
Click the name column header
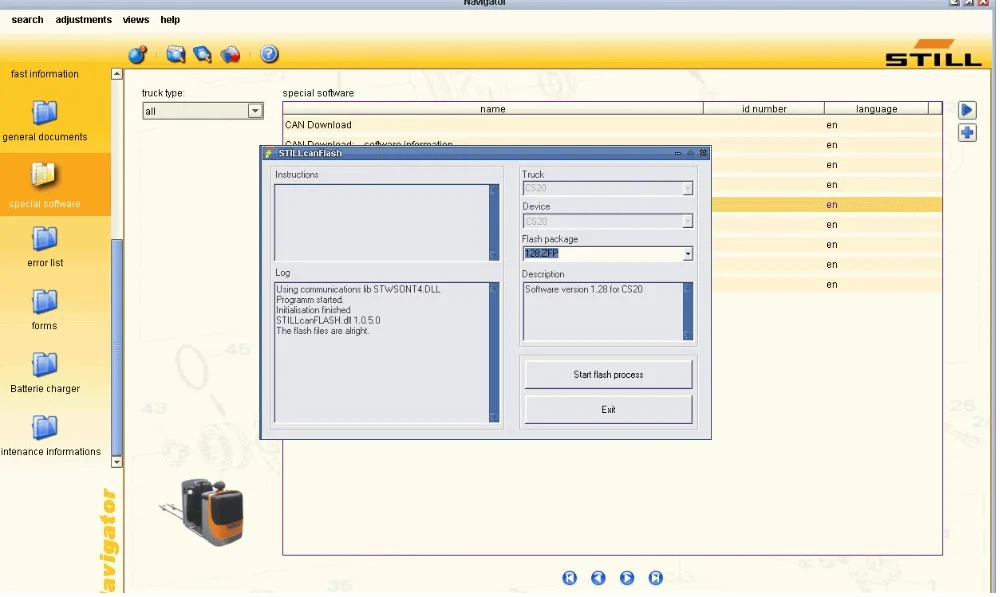[492, 109]
